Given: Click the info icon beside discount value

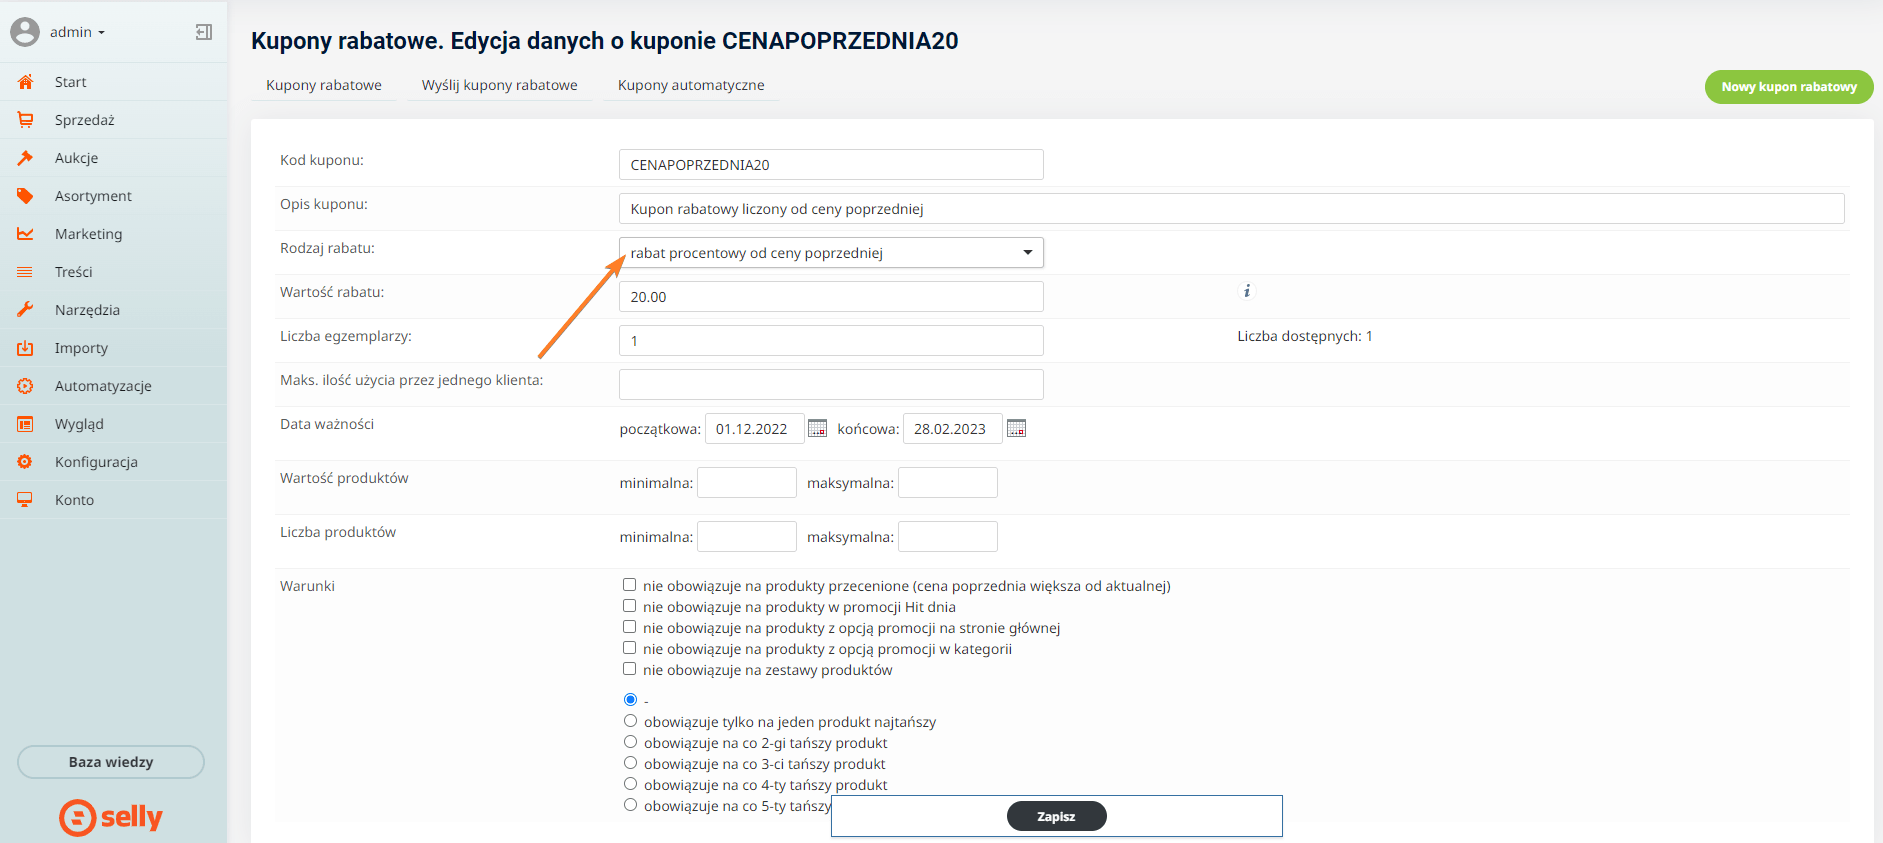Looking at the screenshot, I should [1246, 291].
